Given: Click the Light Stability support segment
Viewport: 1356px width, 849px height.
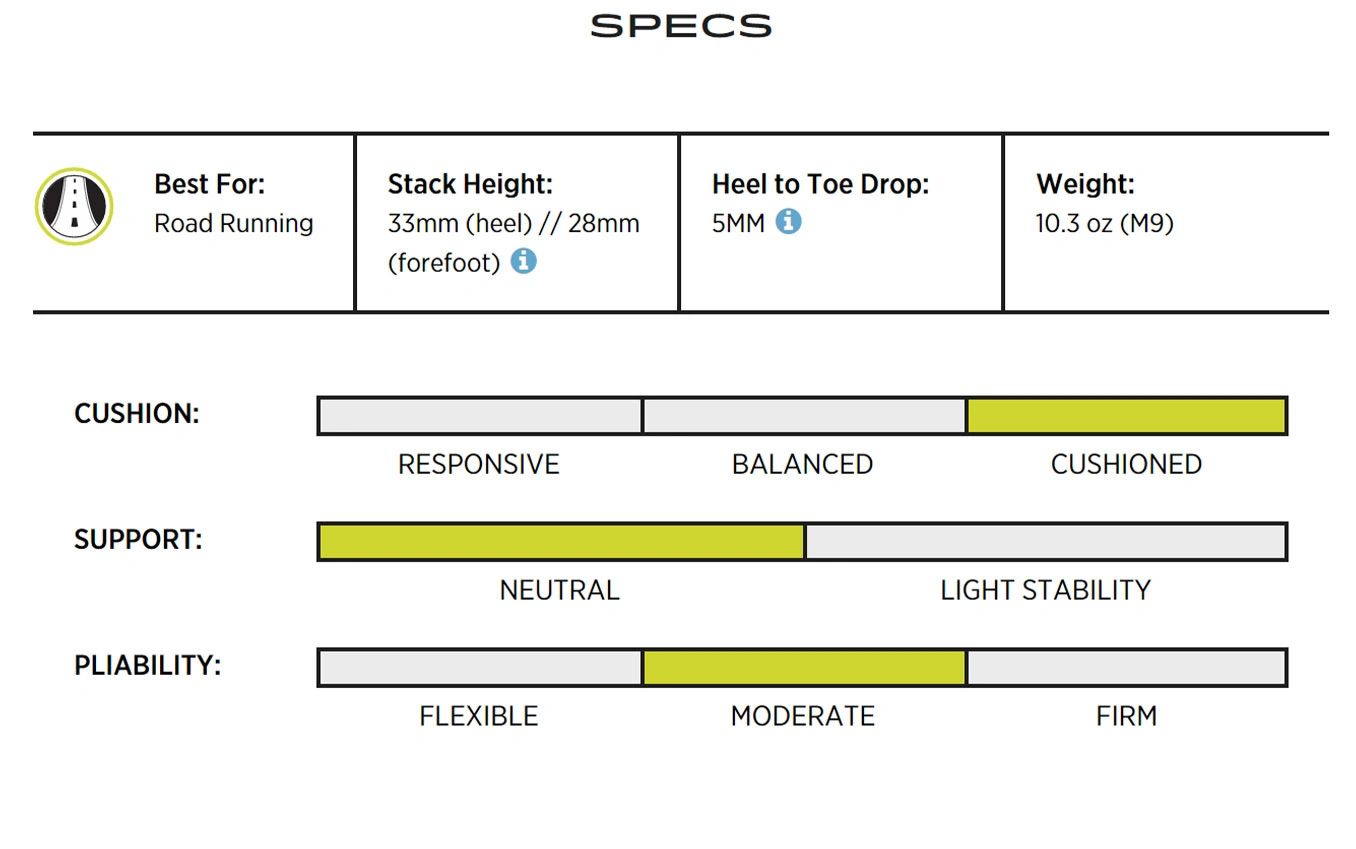Looking at the screenshot, I should [x=1046, y=542].
